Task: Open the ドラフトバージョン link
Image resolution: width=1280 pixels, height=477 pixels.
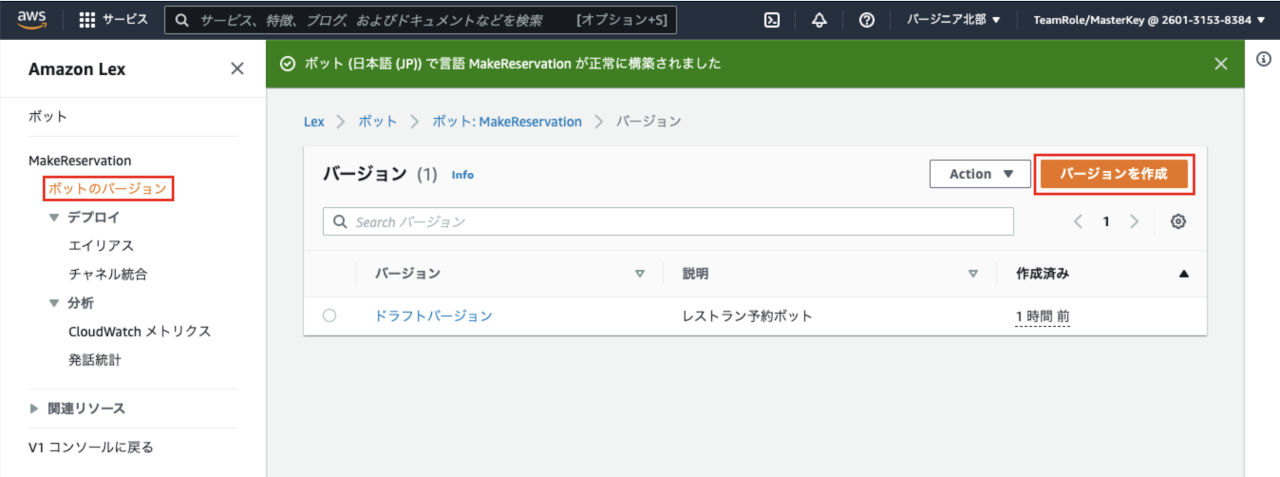Action: click(434, 316)
